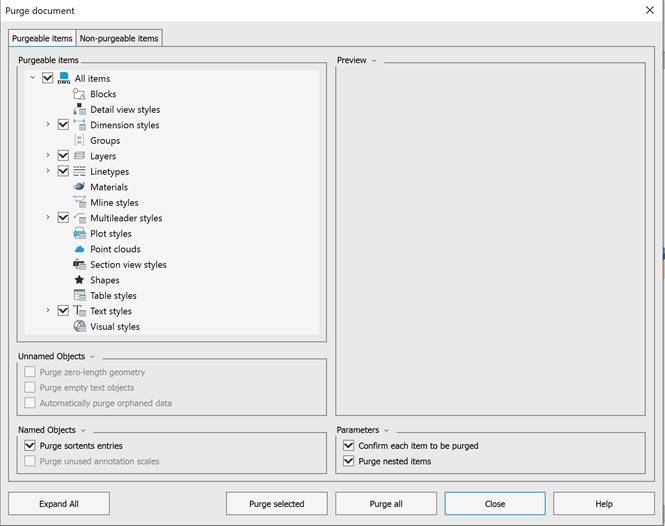The image size is (665, 526).
Task: Click the Mline styles icon
Action: coord(79,202)
